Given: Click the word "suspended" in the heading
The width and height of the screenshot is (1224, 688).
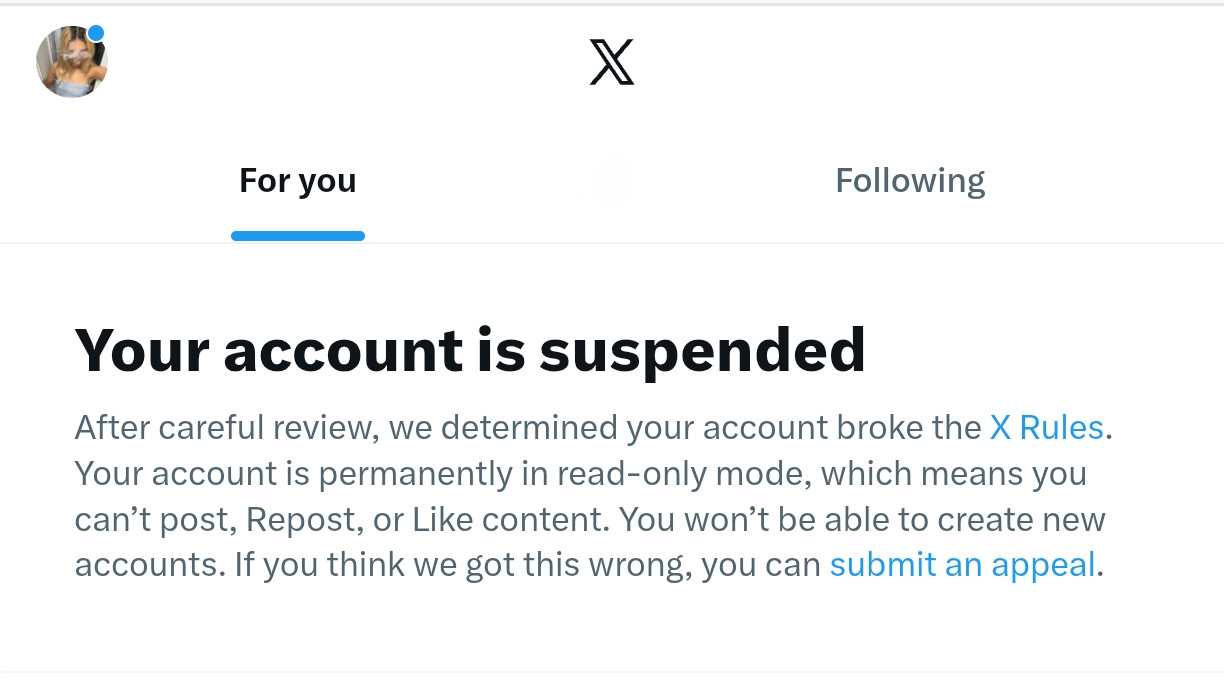Looking at the screenshot, I should click(x=702, y=350).
